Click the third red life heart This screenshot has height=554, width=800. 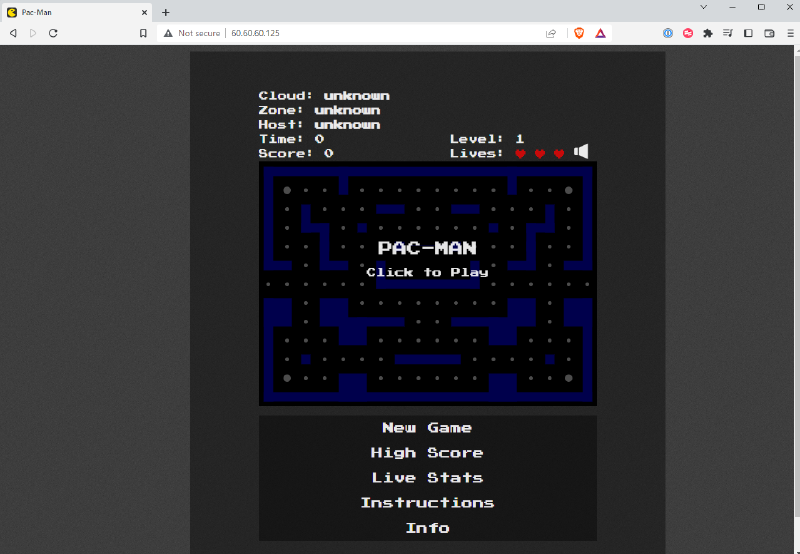559,154
